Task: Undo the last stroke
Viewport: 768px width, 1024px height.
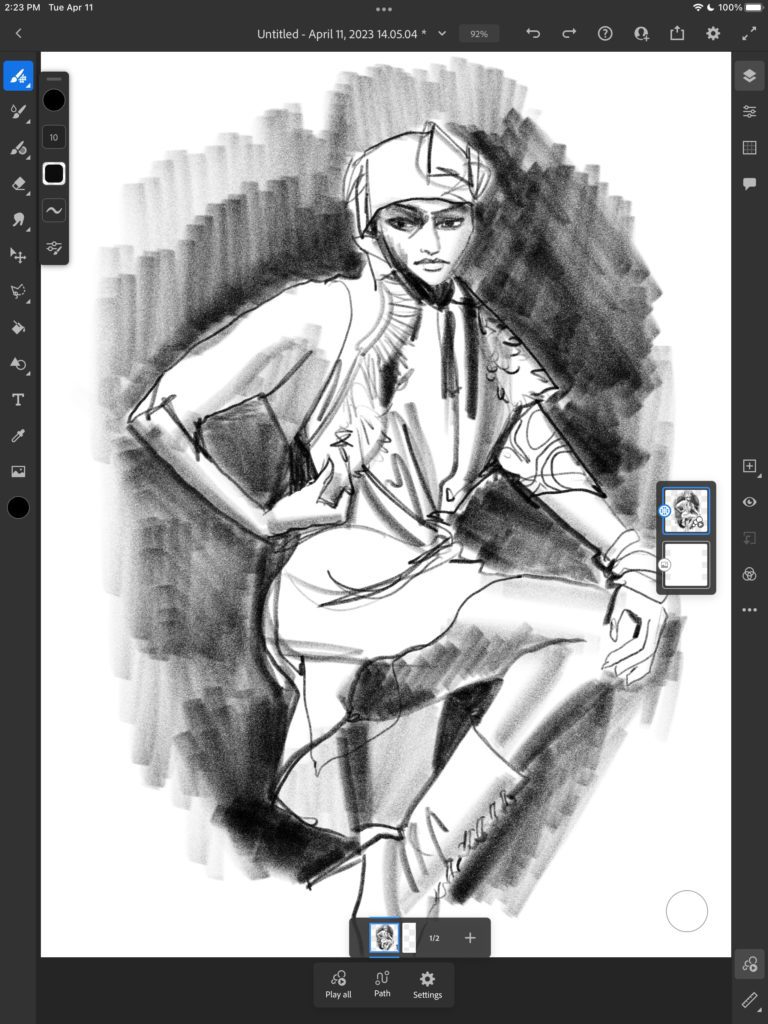Action: [x=533, y=33]
